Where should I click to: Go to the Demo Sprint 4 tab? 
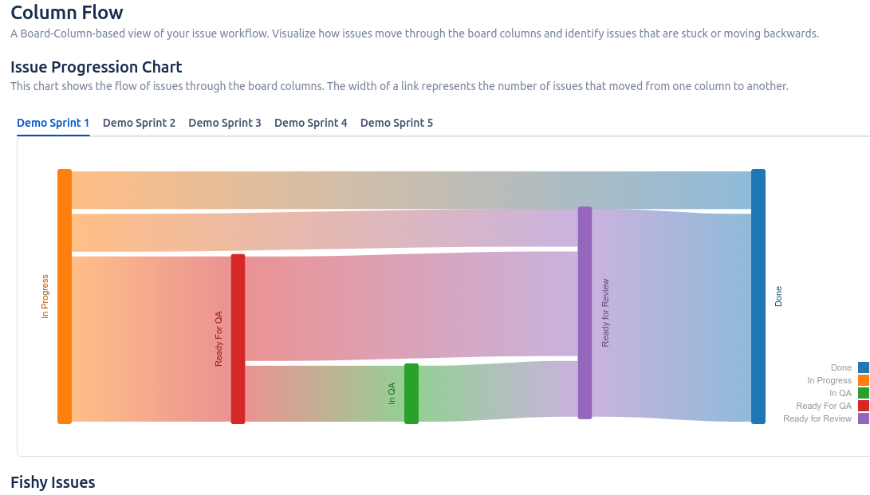311,123
